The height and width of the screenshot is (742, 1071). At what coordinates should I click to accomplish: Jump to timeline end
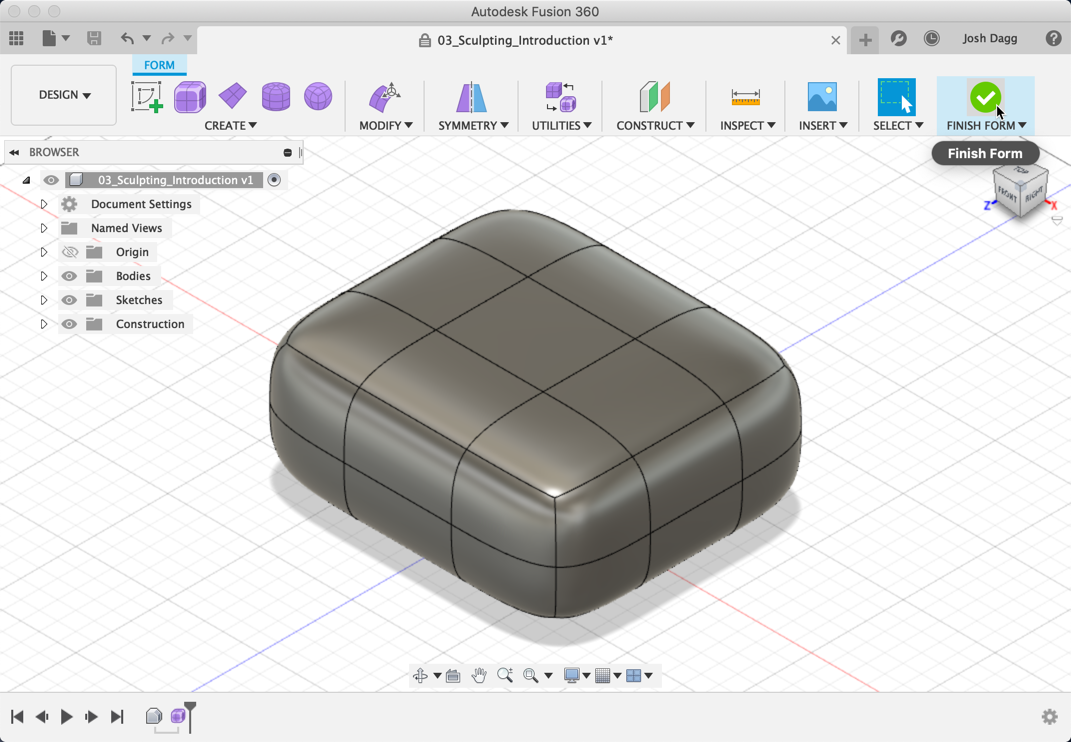[117, 717]
